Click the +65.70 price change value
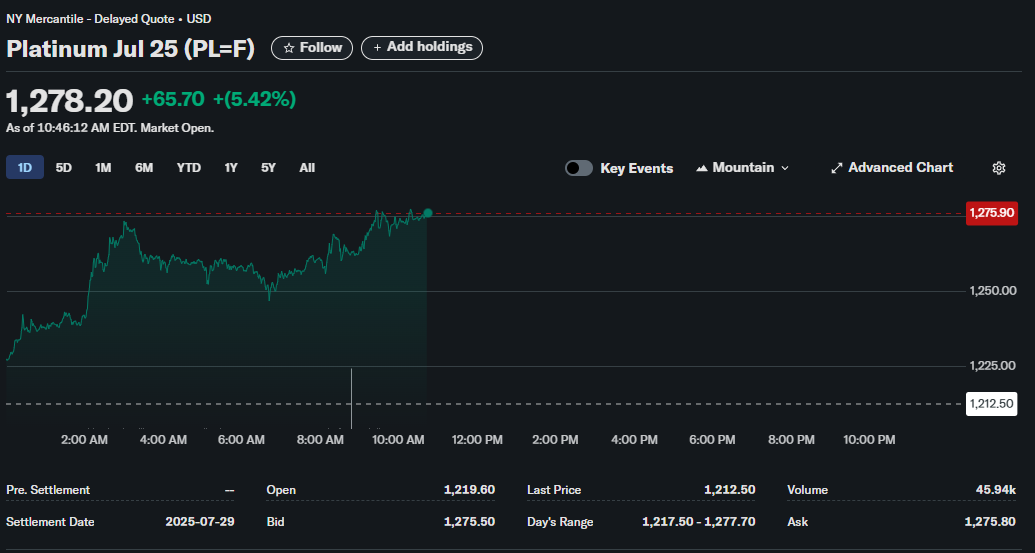This screenshot has width=1035, height=553. 173,100
